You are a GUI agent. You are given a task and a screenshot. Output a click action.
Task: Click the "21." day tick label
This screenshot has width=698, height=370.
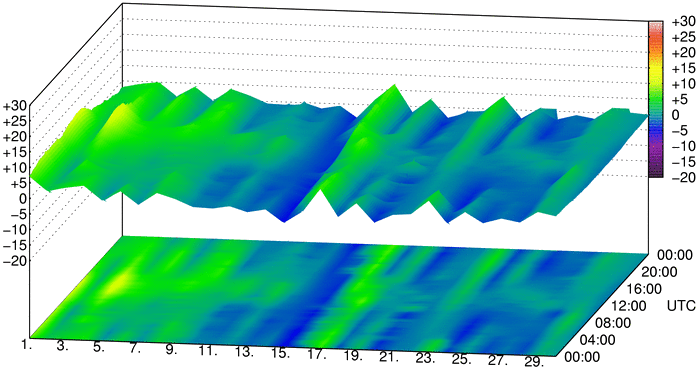click(390, 358)
